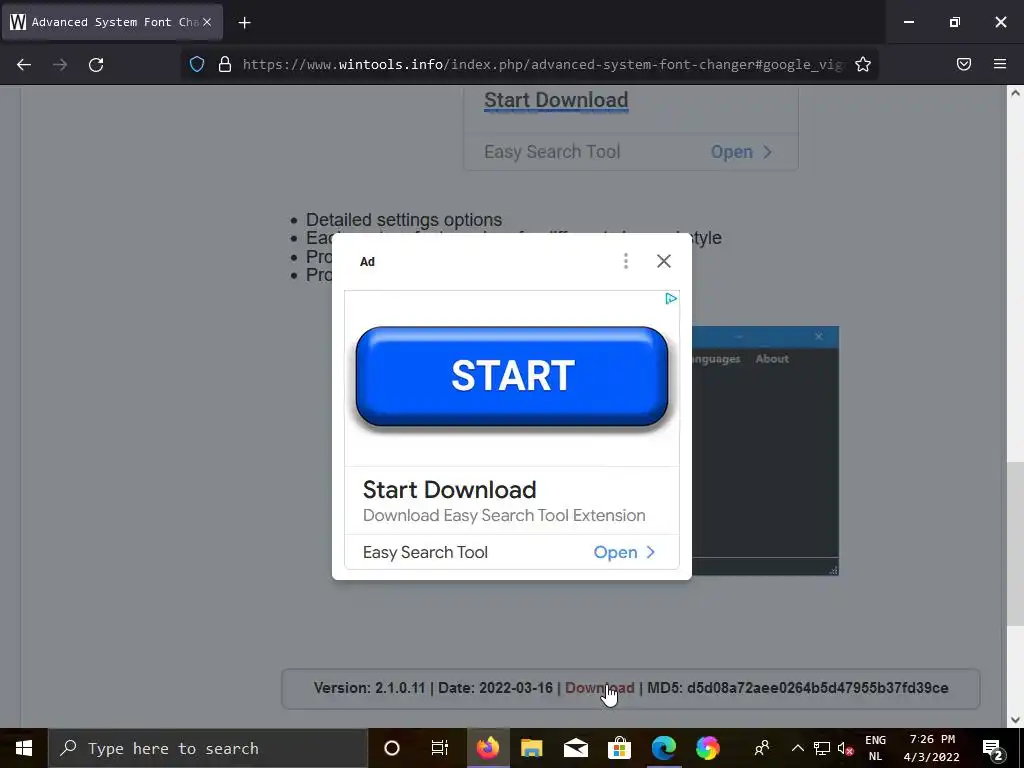This screenshot has height=768, width=1024.
Task: Click 'Easy Search Tool' label in popup ad
Action: pyautogui.click(x=425, y=552)
